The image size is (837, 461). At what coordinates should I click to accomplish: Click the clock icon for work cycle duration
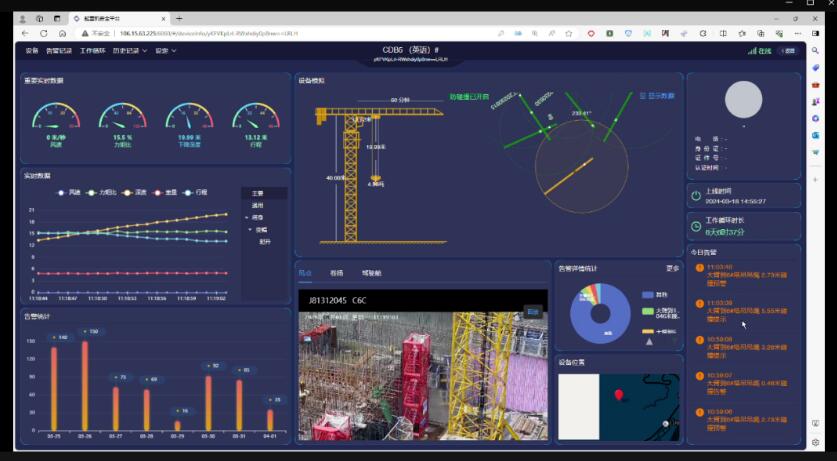click(x=696, y=226)
